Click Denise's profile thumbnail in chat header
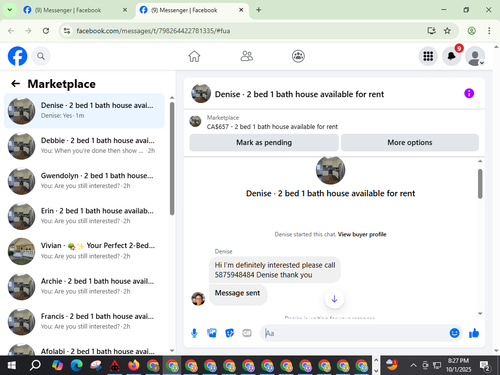The image size is (500, 375). [x=201, y=94]
